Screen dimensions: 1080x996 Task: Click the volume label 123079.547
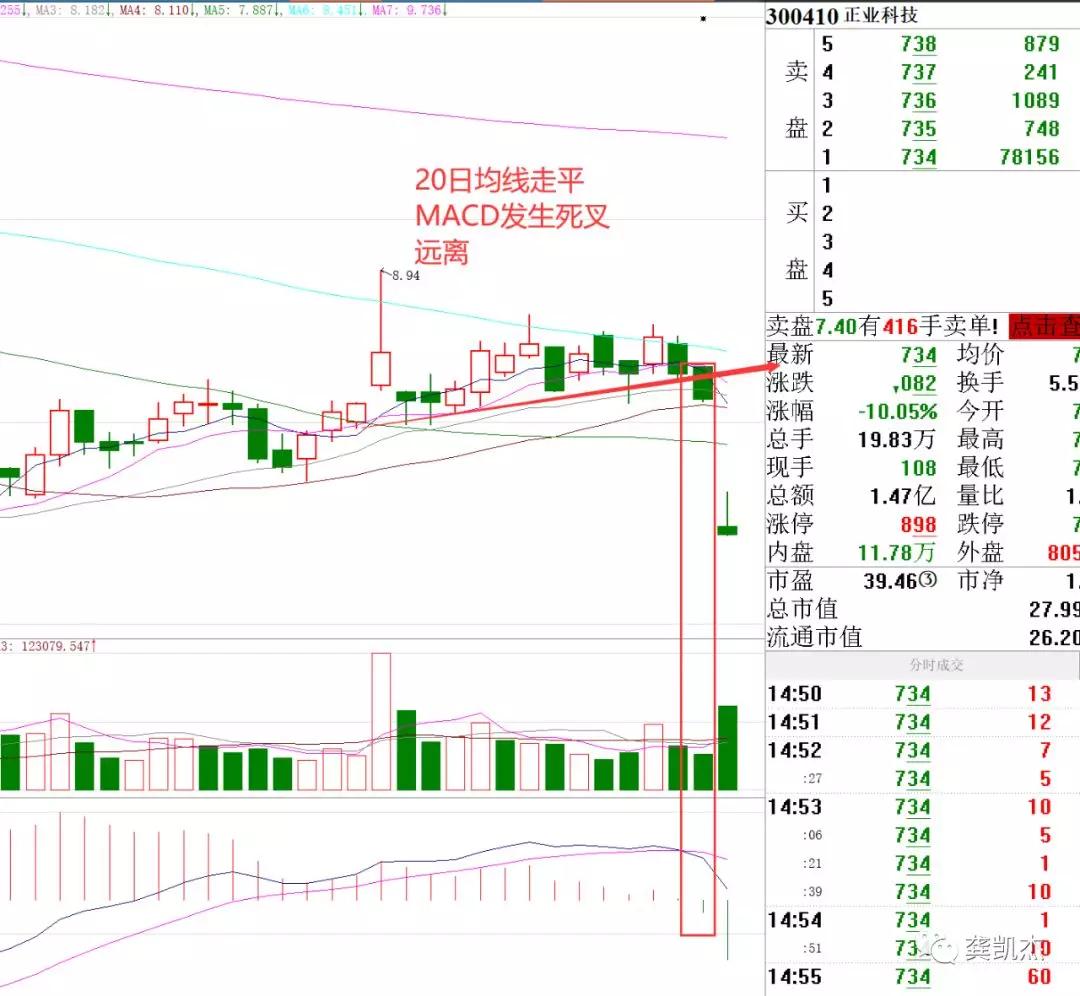[58, 646]
